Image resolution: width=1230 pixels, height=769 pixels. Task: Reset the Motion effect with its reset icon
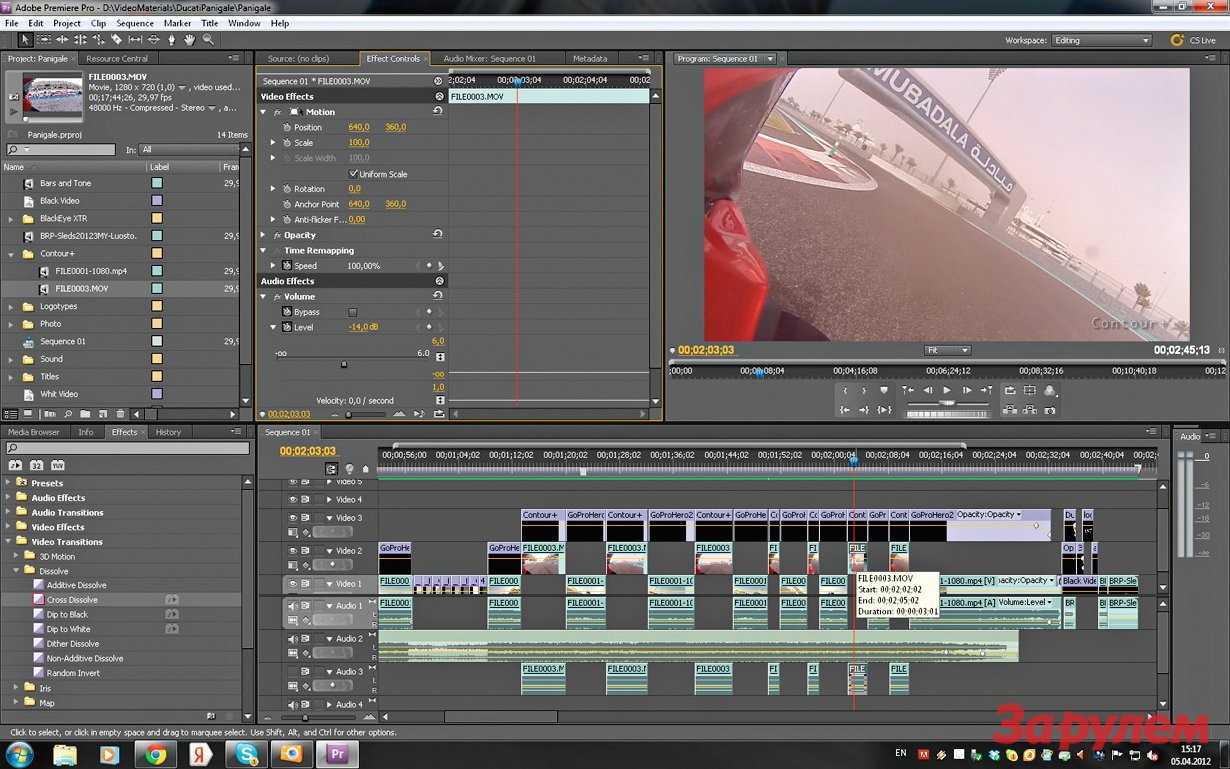coord(438,111)
